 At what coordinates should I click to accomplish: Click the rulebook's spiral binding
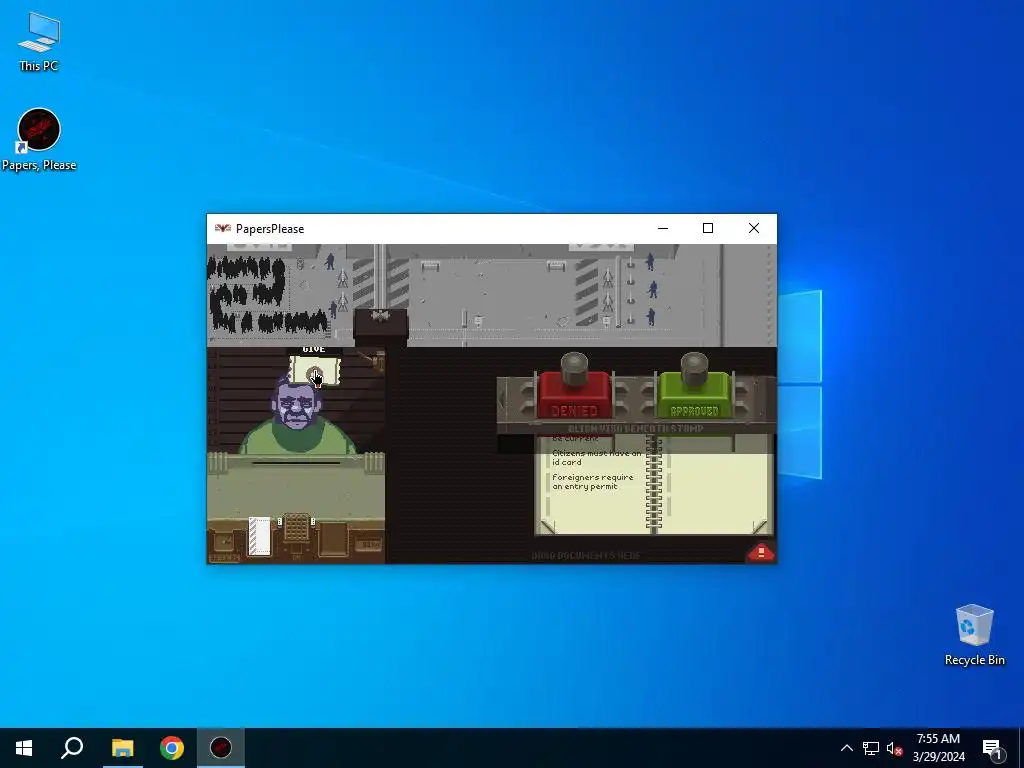click(654, 483)
